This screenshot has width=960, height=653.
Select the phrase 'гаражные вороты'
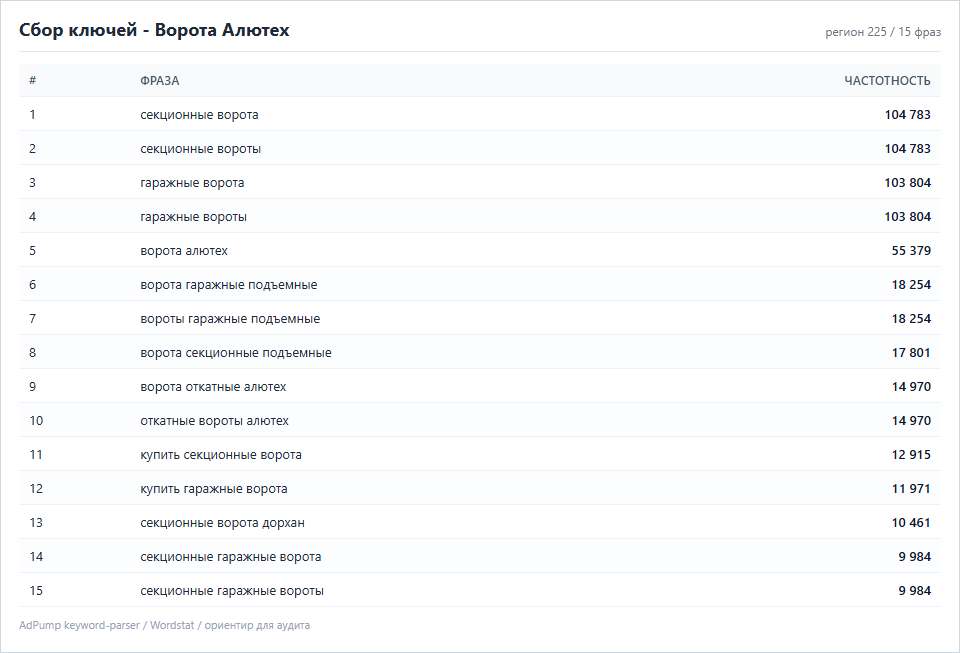click(193, 217)
